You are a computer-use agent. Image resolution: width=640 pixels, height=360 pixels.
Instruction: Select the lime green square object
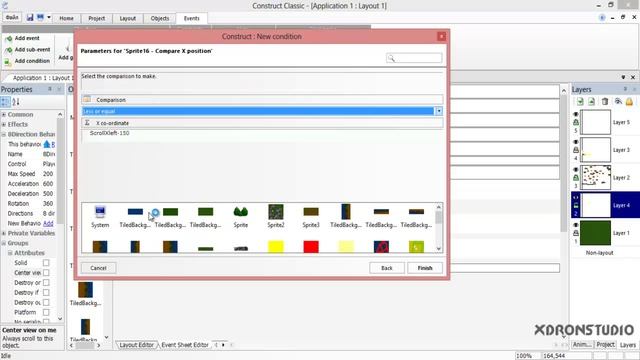416,247
